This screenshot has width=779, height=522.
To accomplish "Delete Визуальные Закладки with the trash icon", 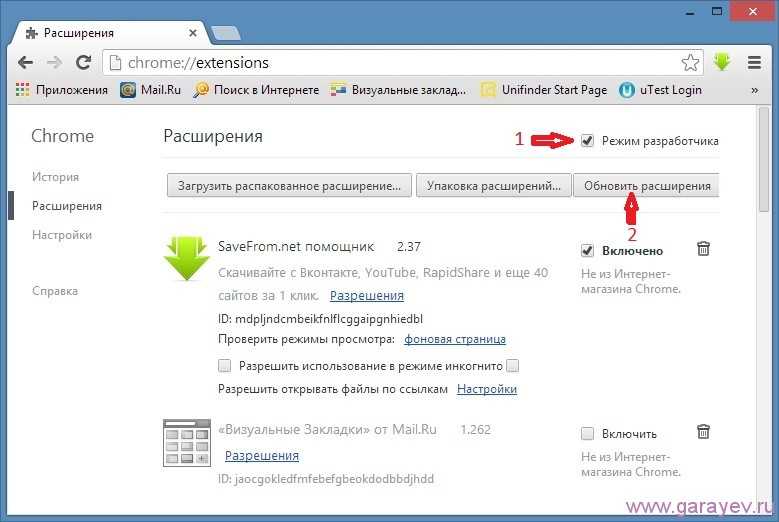I will (703, 432).
